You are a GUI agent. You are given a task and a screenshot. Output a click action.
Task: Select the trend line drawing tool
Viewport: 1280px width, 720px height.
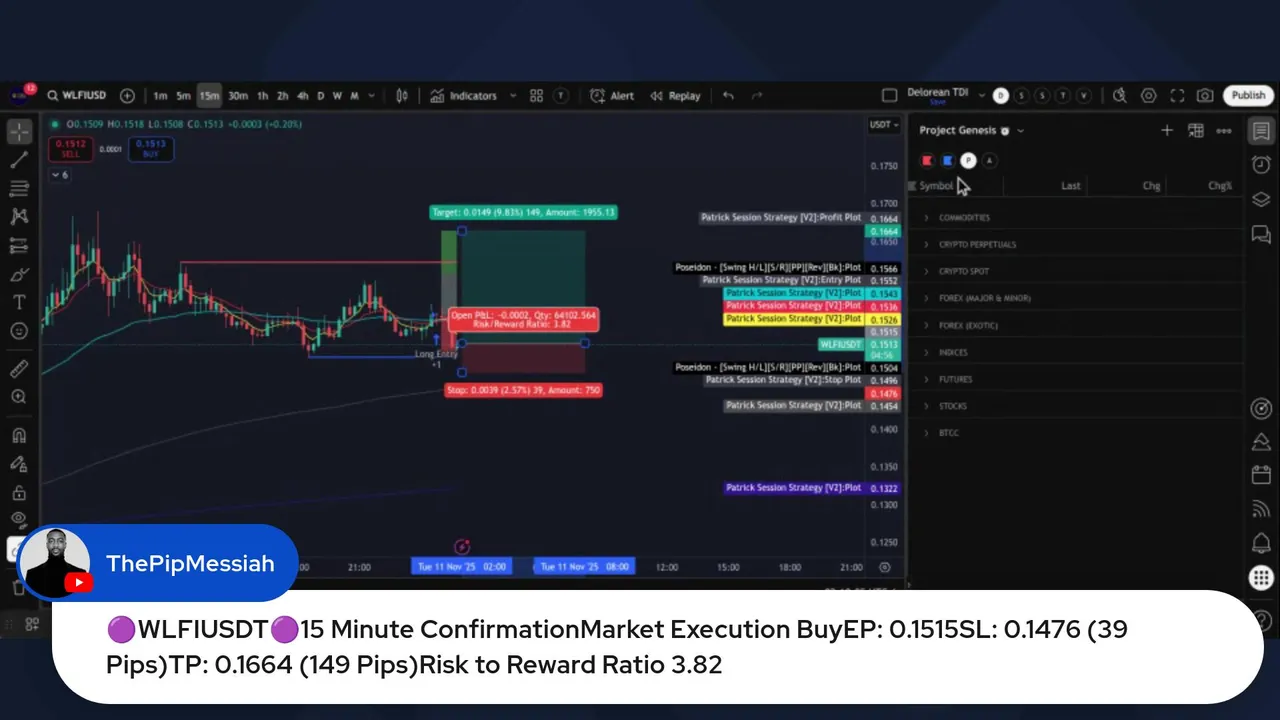pyautogui.click(x=19, y=160)
